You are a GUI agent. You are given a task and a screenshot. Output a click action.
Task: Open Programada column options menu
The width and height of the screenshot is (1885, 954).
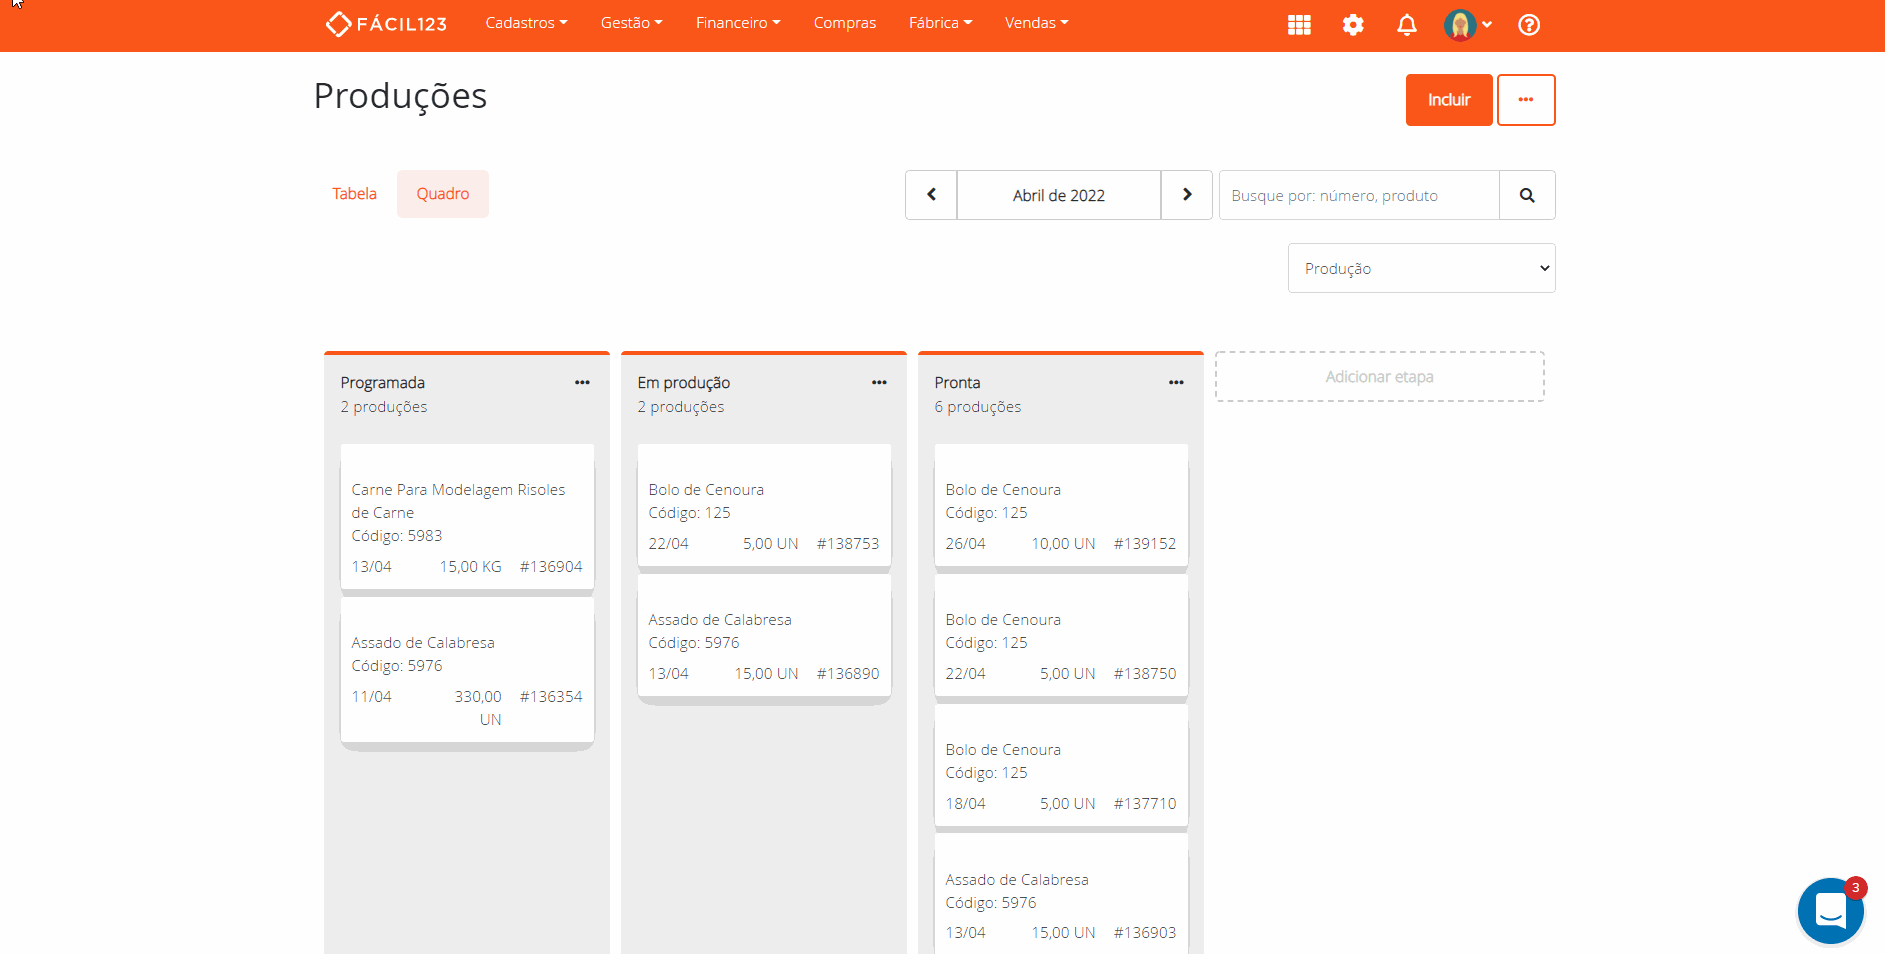[x=582, y=383]
